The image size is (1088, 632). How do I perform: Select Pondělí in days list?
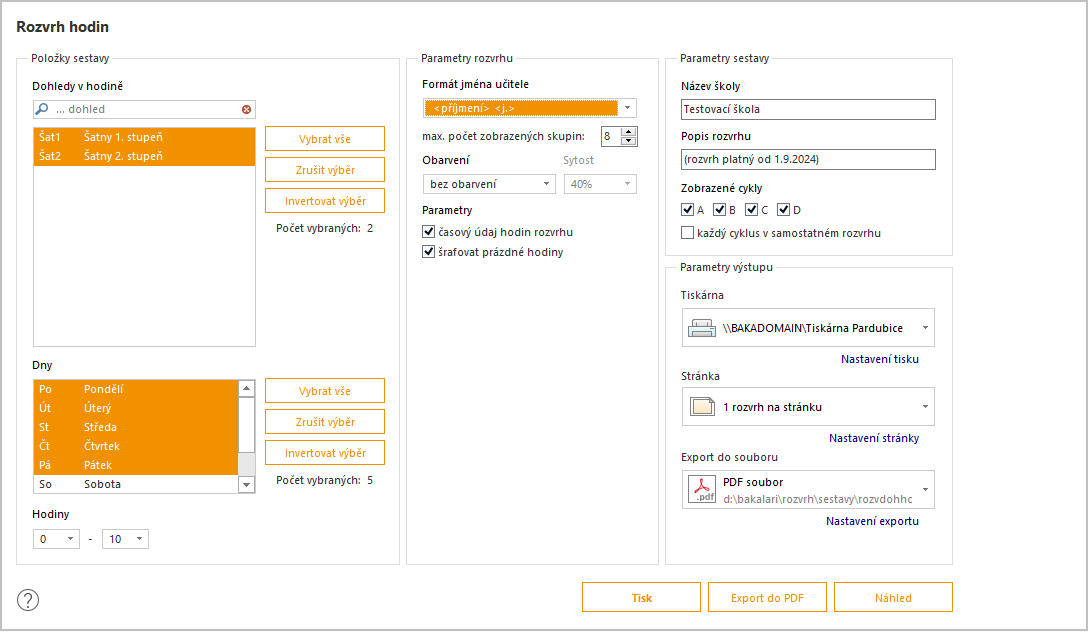click(135, 389)
